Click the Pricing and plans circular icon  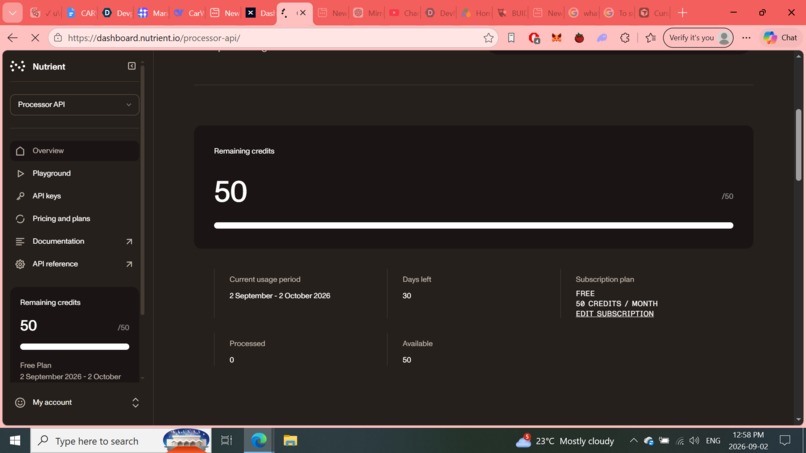pos(20,219)
